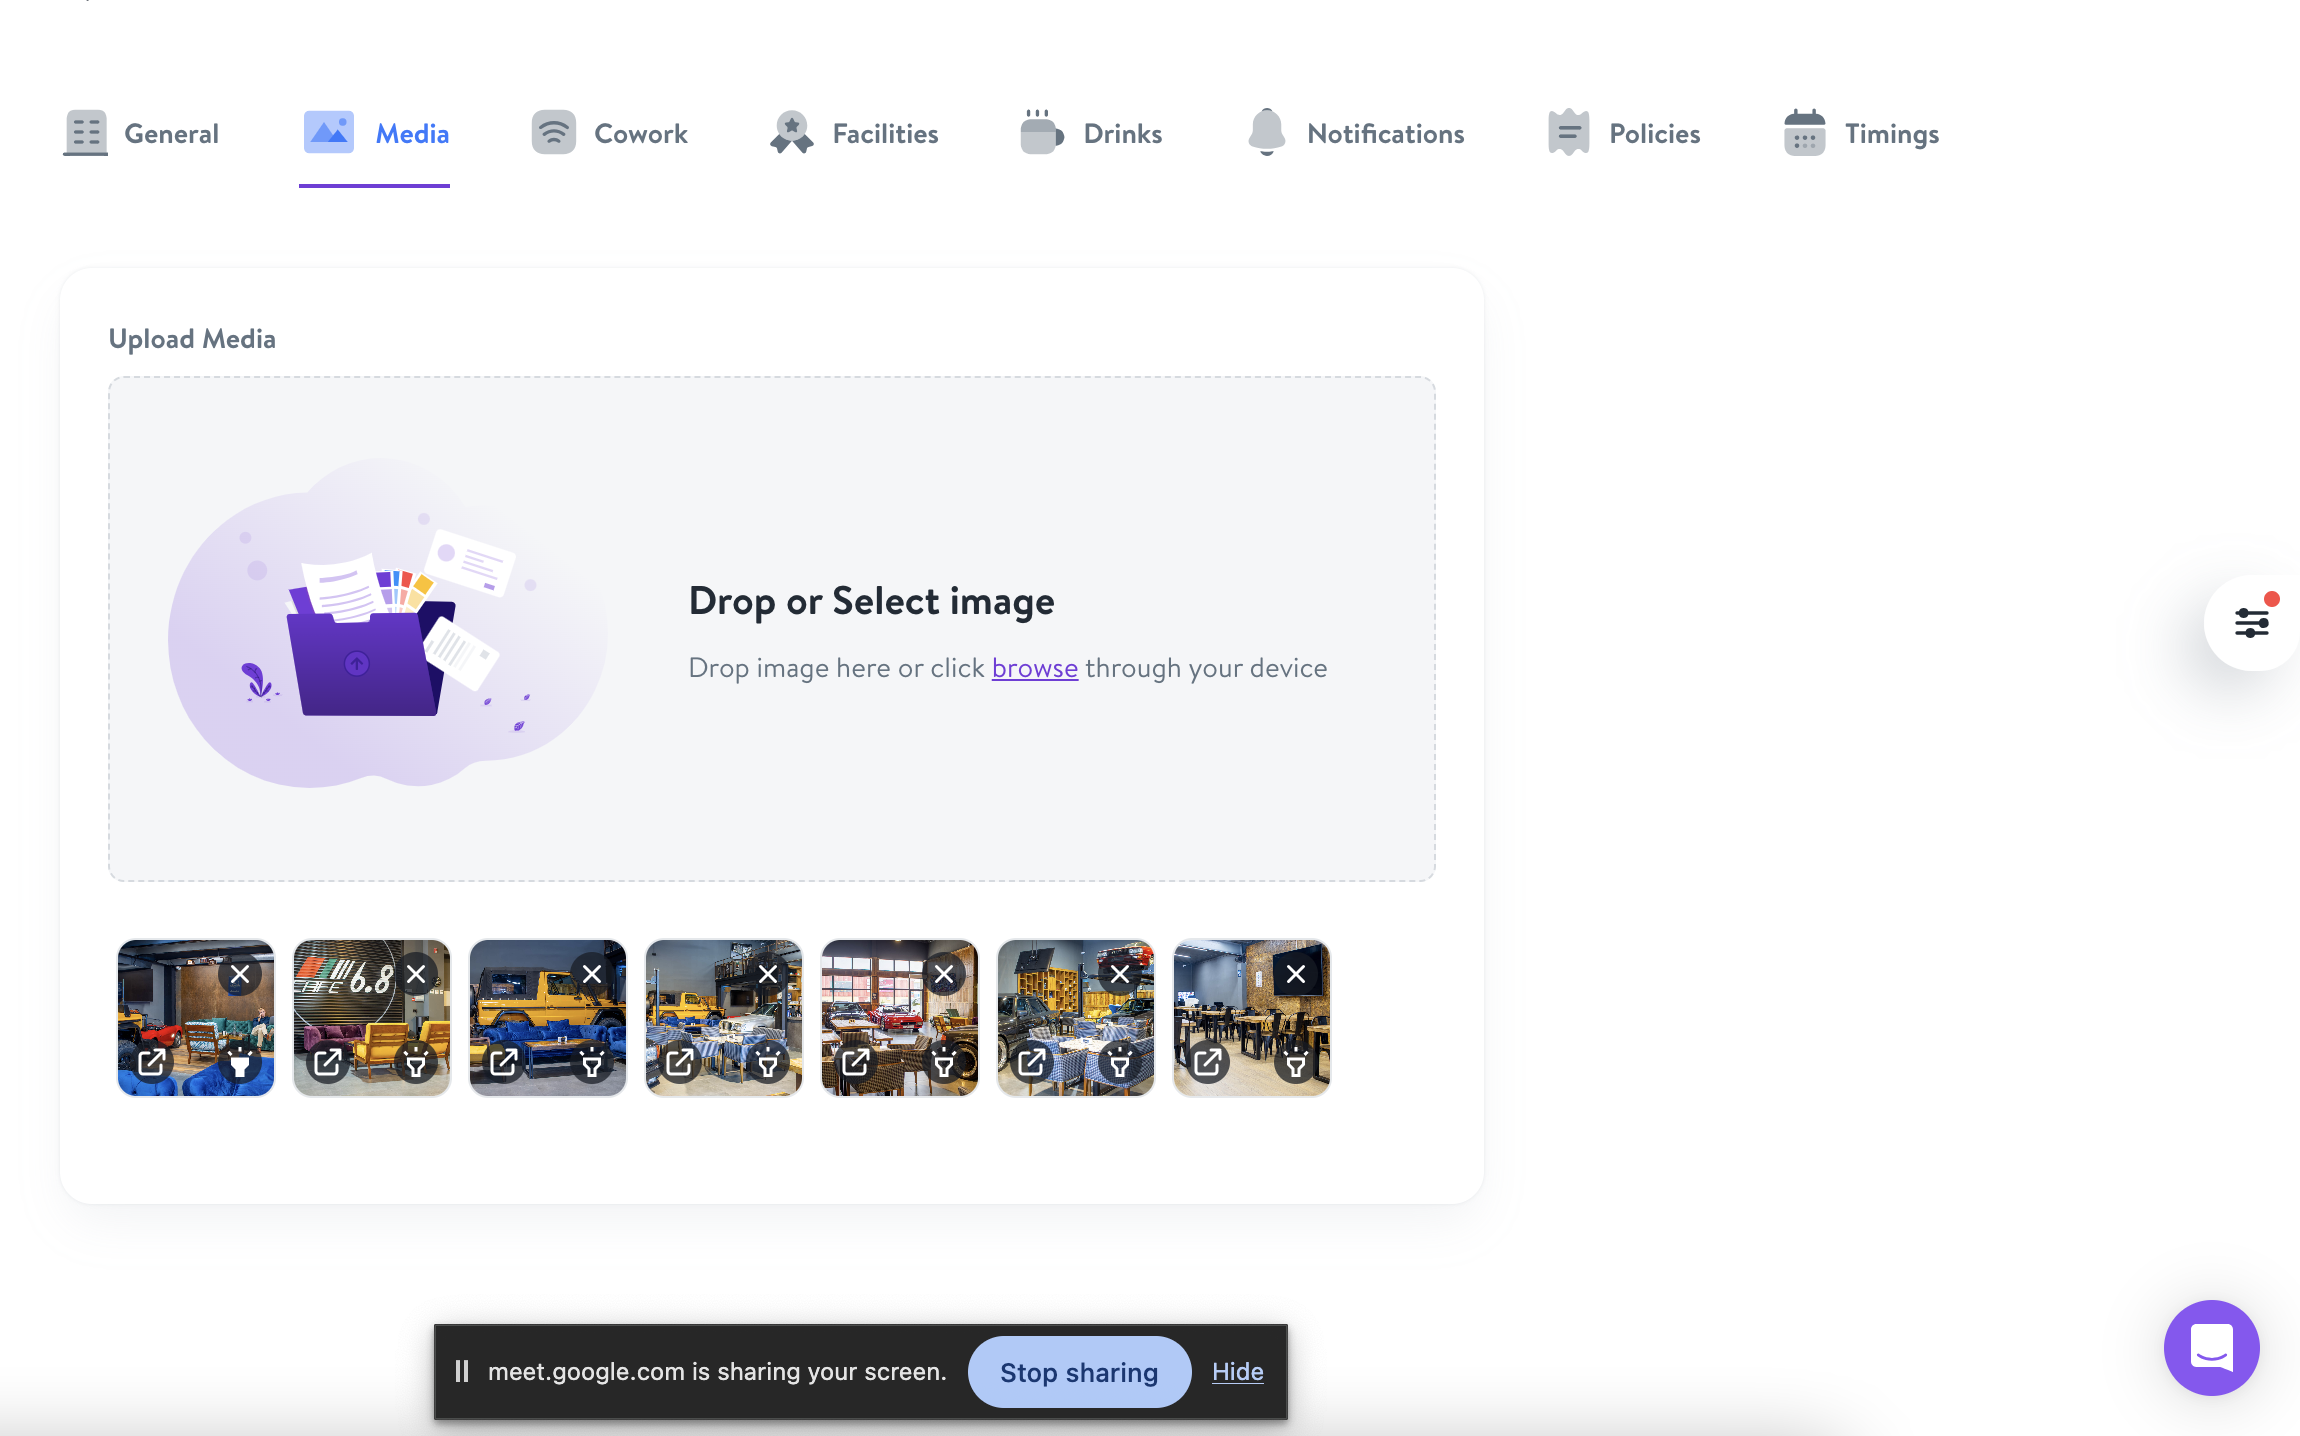Viewport: 2300px width, 1436px height.
Task: Open the fifth red sports car image externally
Action: click(856, 1062)
